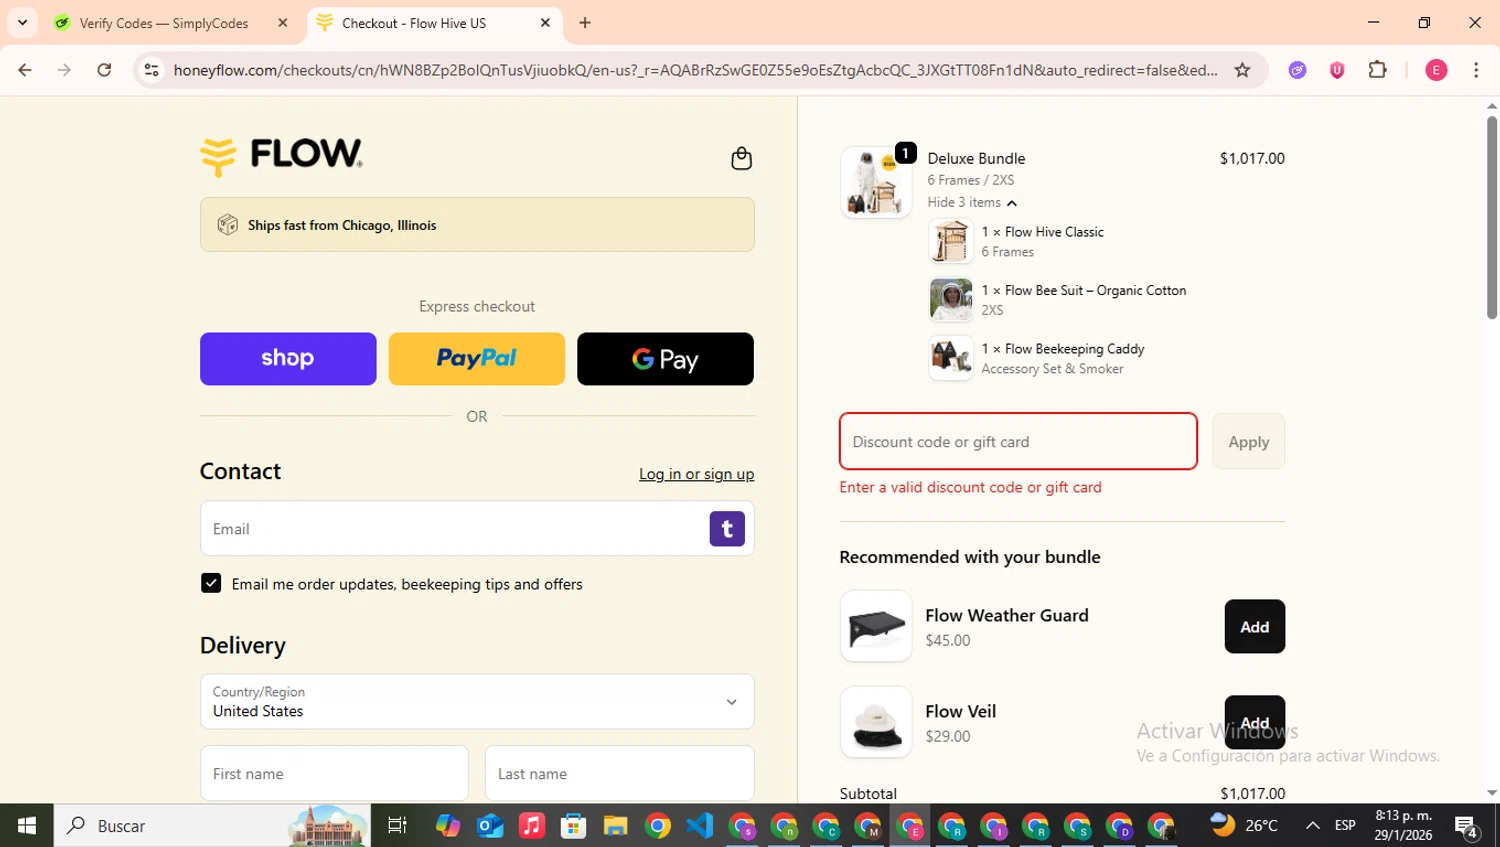Apply the discount code

1249,441
